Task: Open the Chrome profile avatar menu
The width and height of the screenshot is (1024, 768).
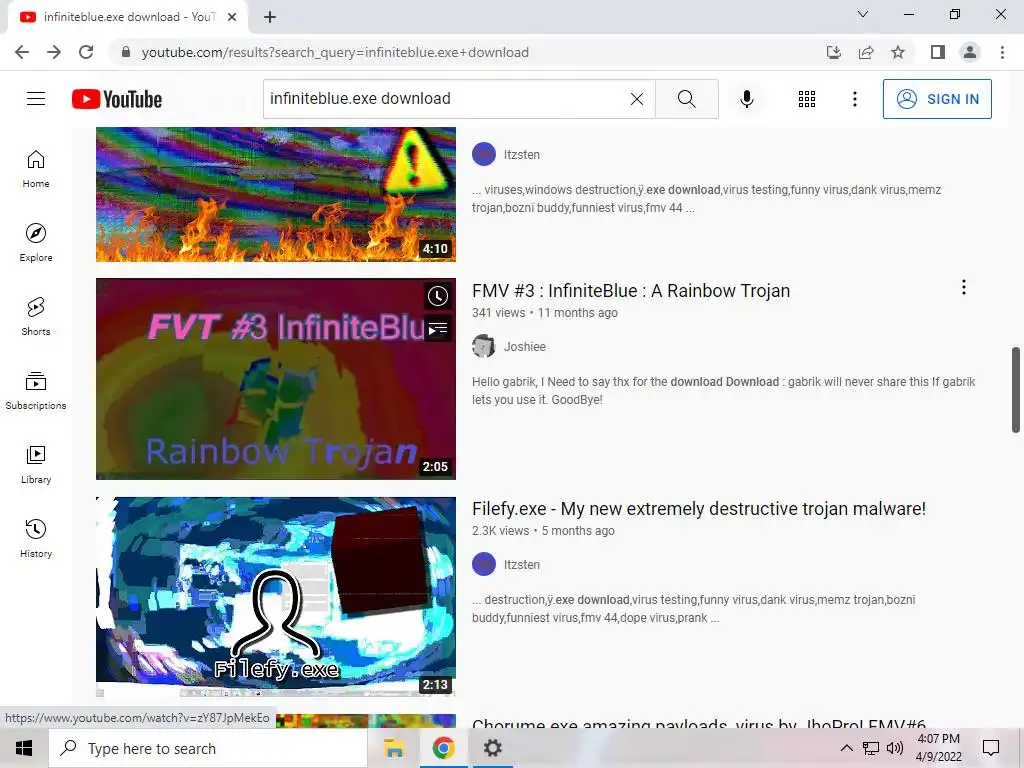Action: [970, 52]
